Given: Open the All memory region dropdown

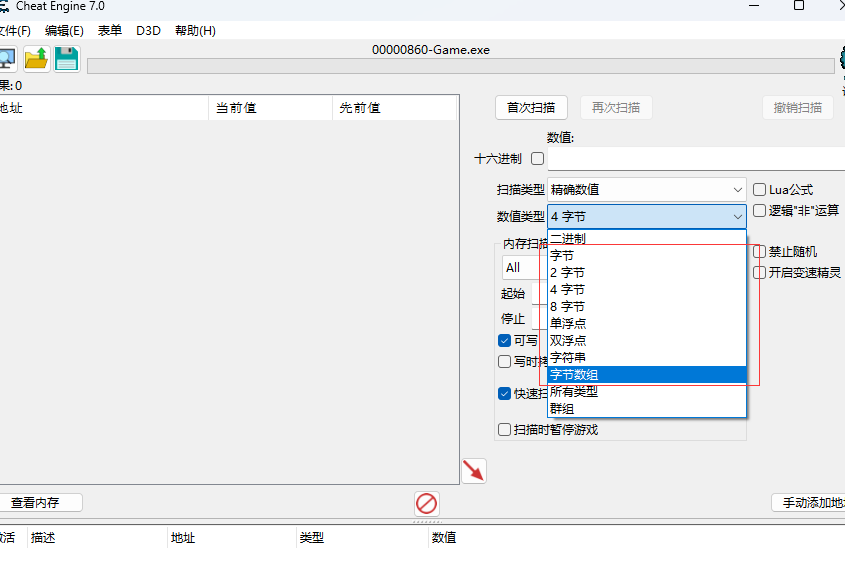Looking at the screenshot, I should point(524,268).
